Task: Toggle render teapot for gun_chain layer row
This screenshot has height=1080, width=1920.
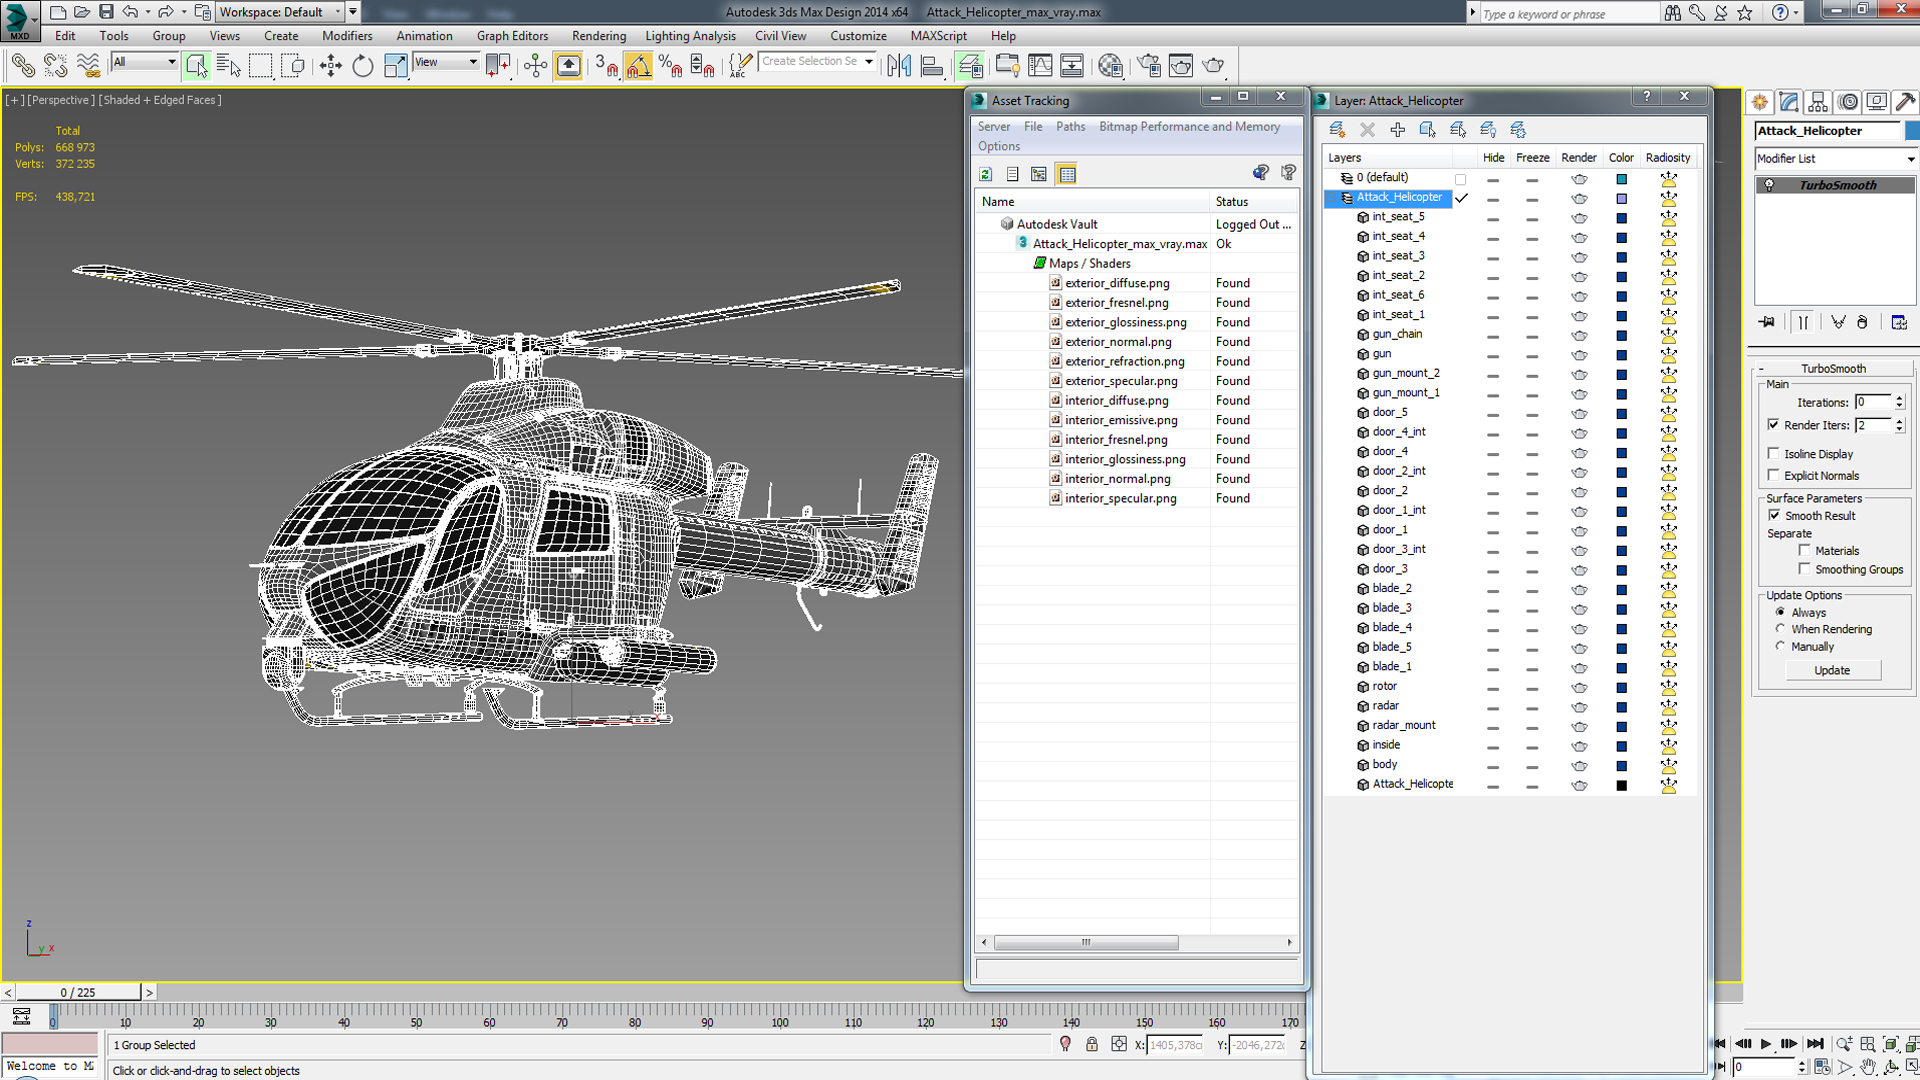Action: [x=1579, y=335]
